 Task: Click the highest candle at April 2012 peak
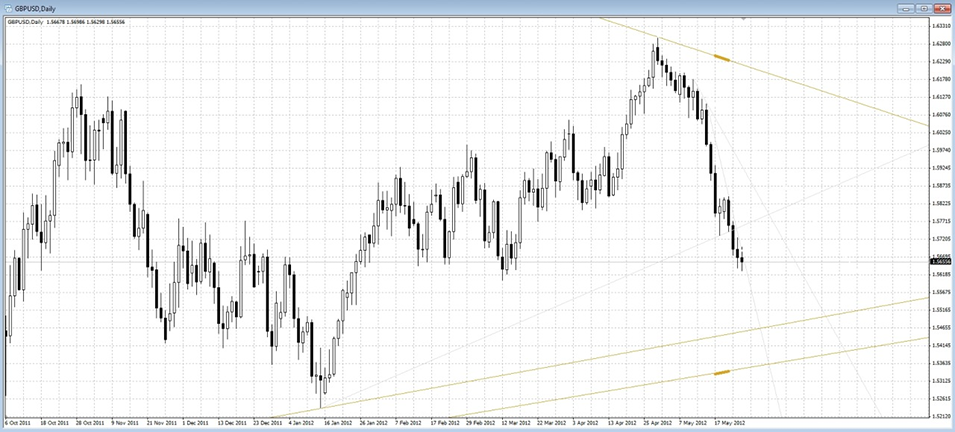657,52
